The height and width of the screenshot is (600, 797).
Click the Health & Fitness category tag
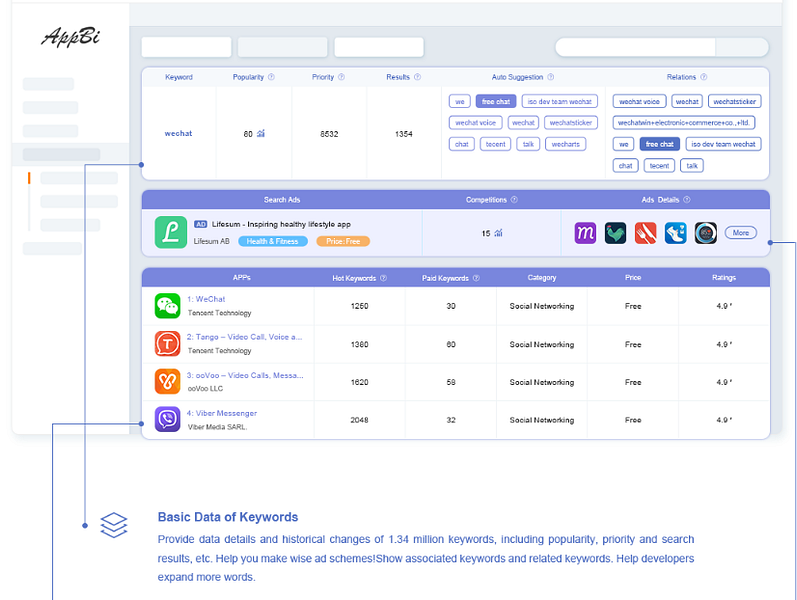coord(273,241)
